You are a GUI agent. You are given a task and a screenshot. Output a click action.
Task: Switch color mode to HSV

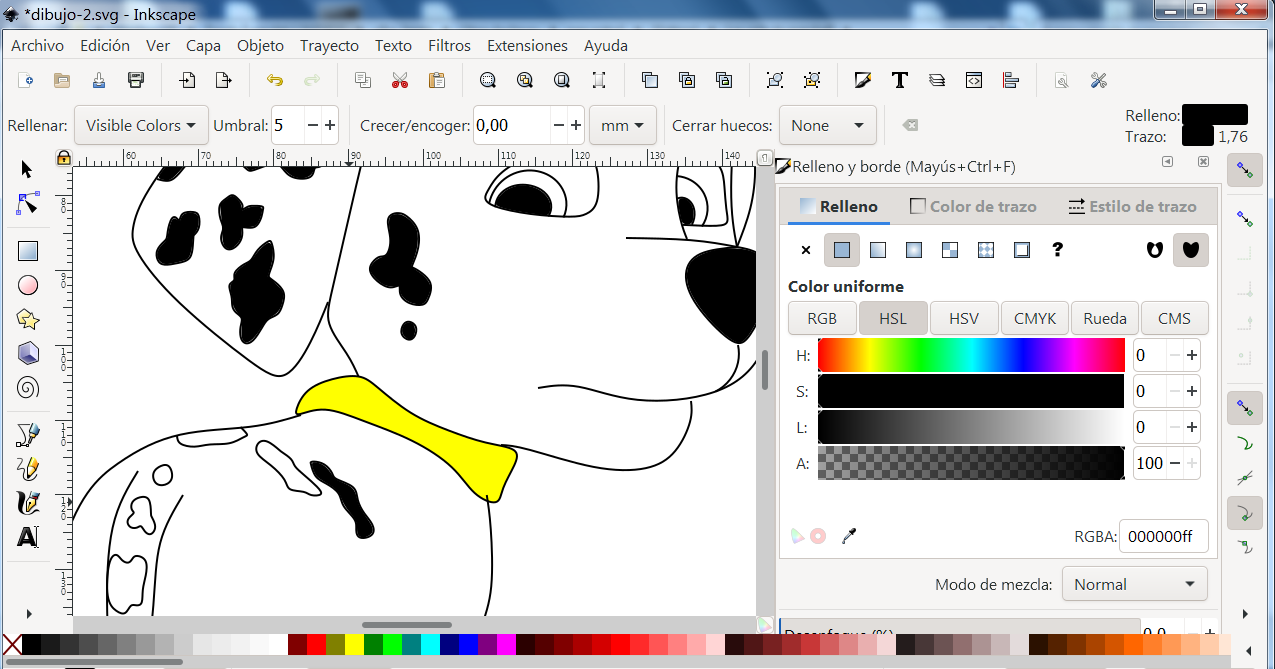[964, 318]
